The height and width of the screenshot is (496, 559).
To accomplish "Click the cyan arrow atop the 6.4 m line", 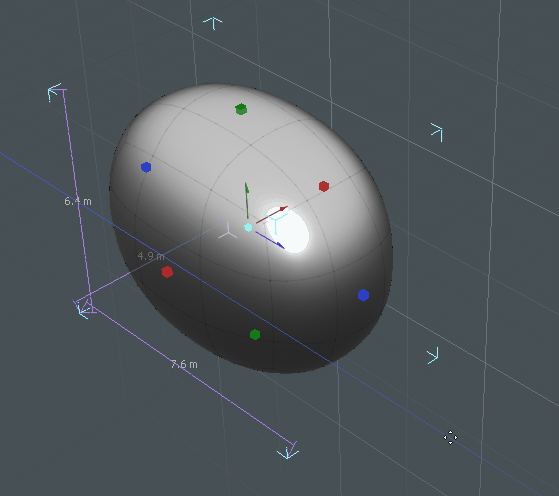I will coord(55,92).
